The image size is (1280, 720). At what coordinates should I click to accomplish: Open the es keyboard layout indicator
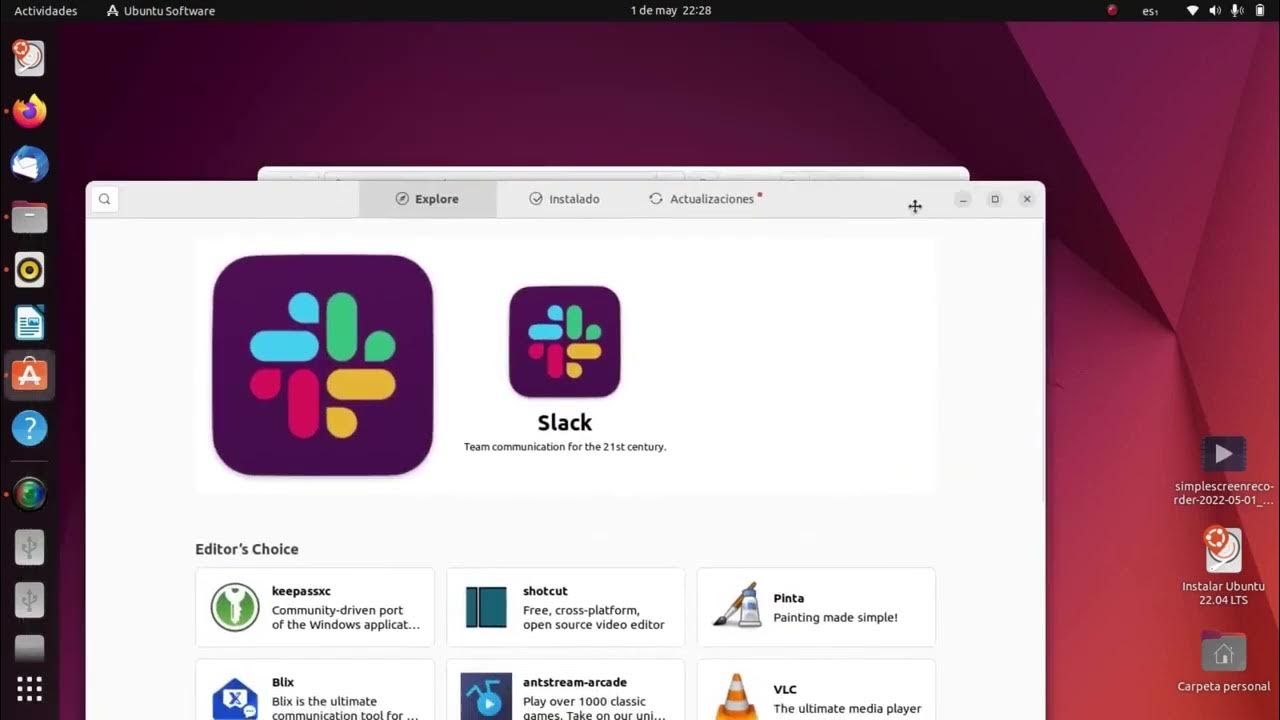click(x=1150, y=11)
